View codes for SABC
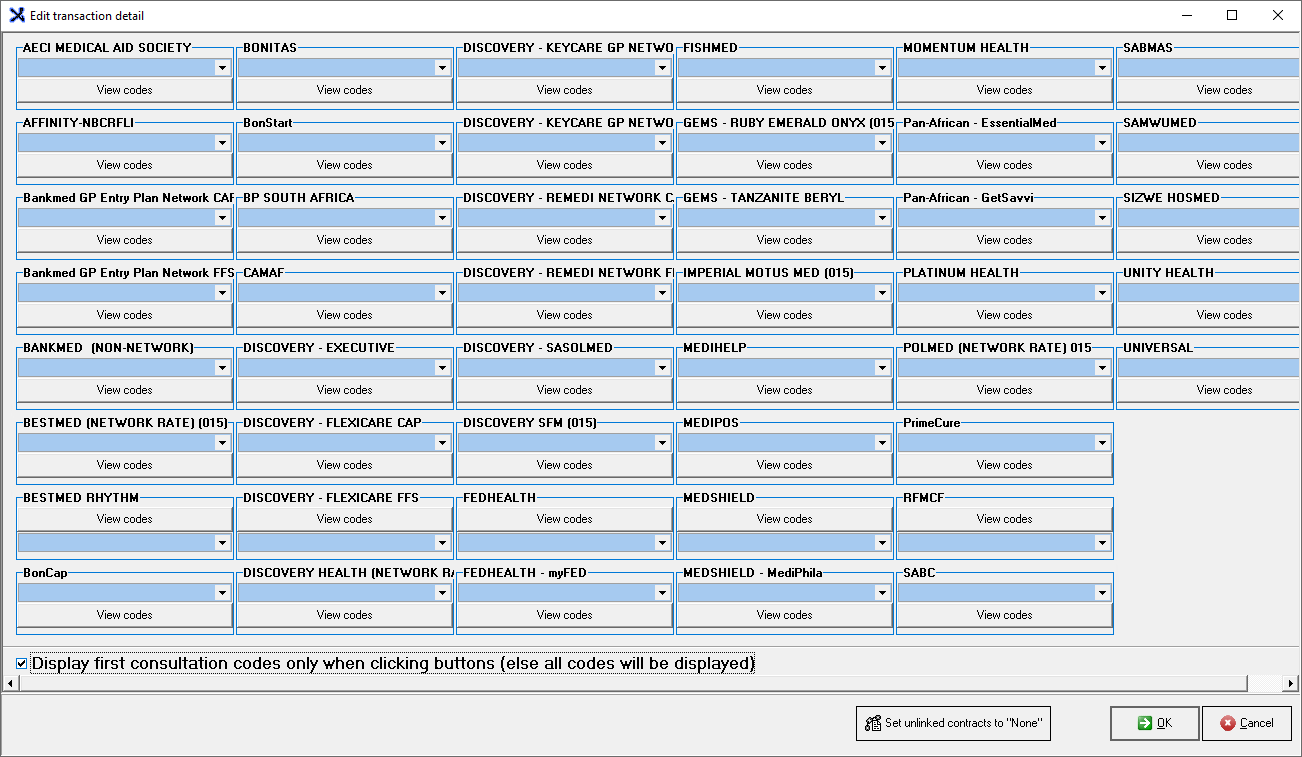 (x=1005, y=615)
